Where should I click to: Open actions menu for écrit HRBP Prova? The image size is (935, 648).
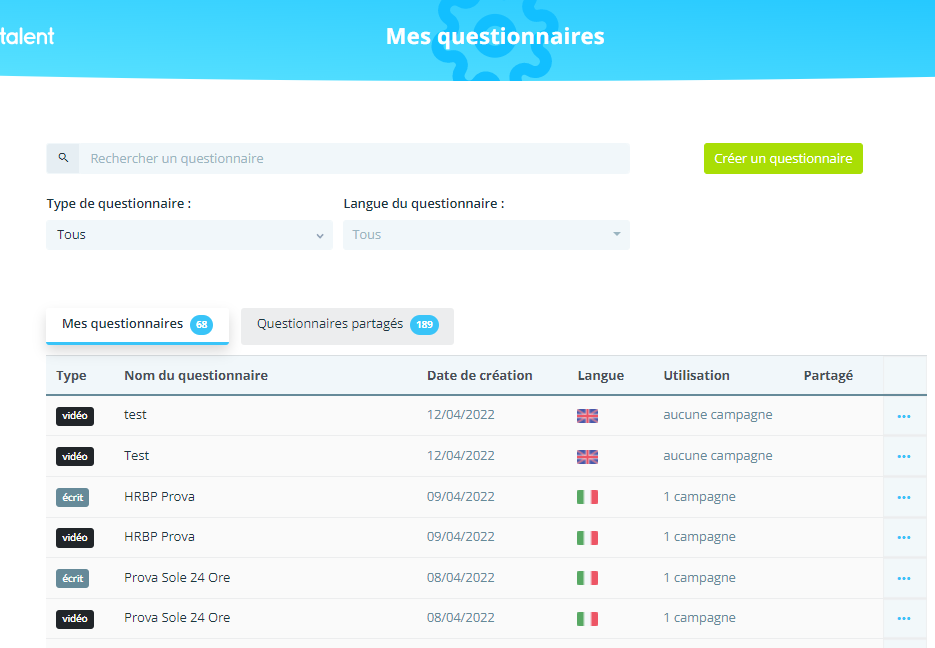pos(904,497)
